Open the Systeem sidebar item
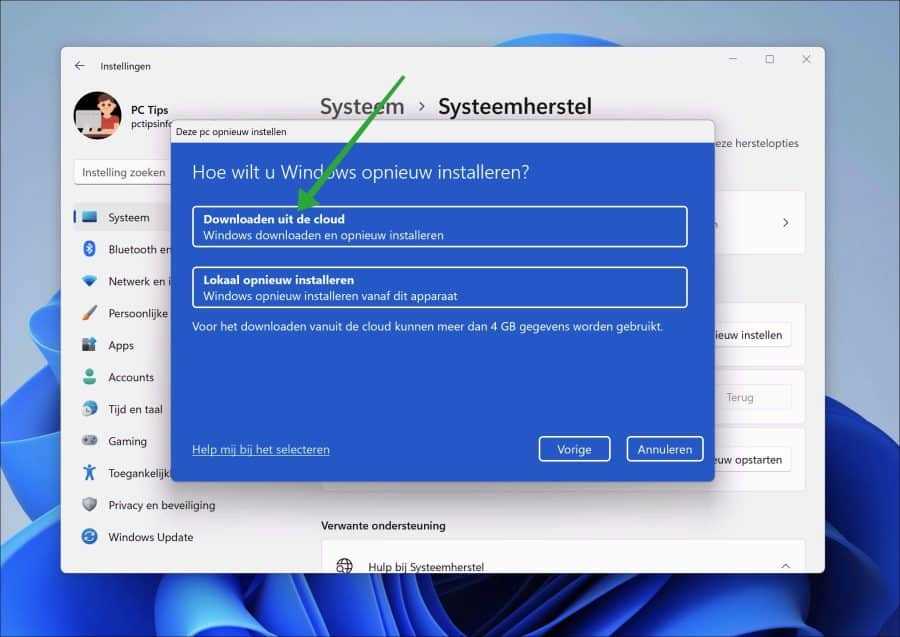Image resolution: width=900 pixels, height=637 pixels. [x=122, y=217]
